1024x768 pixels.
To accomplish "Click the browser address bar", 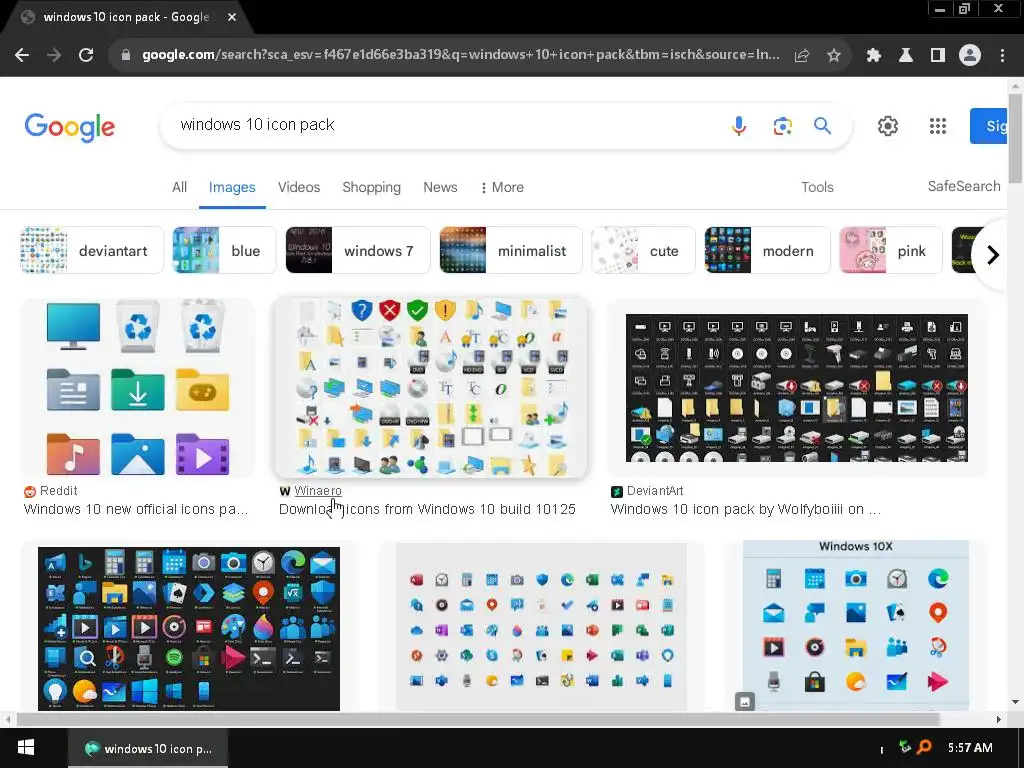I will (x=460, y=55).
